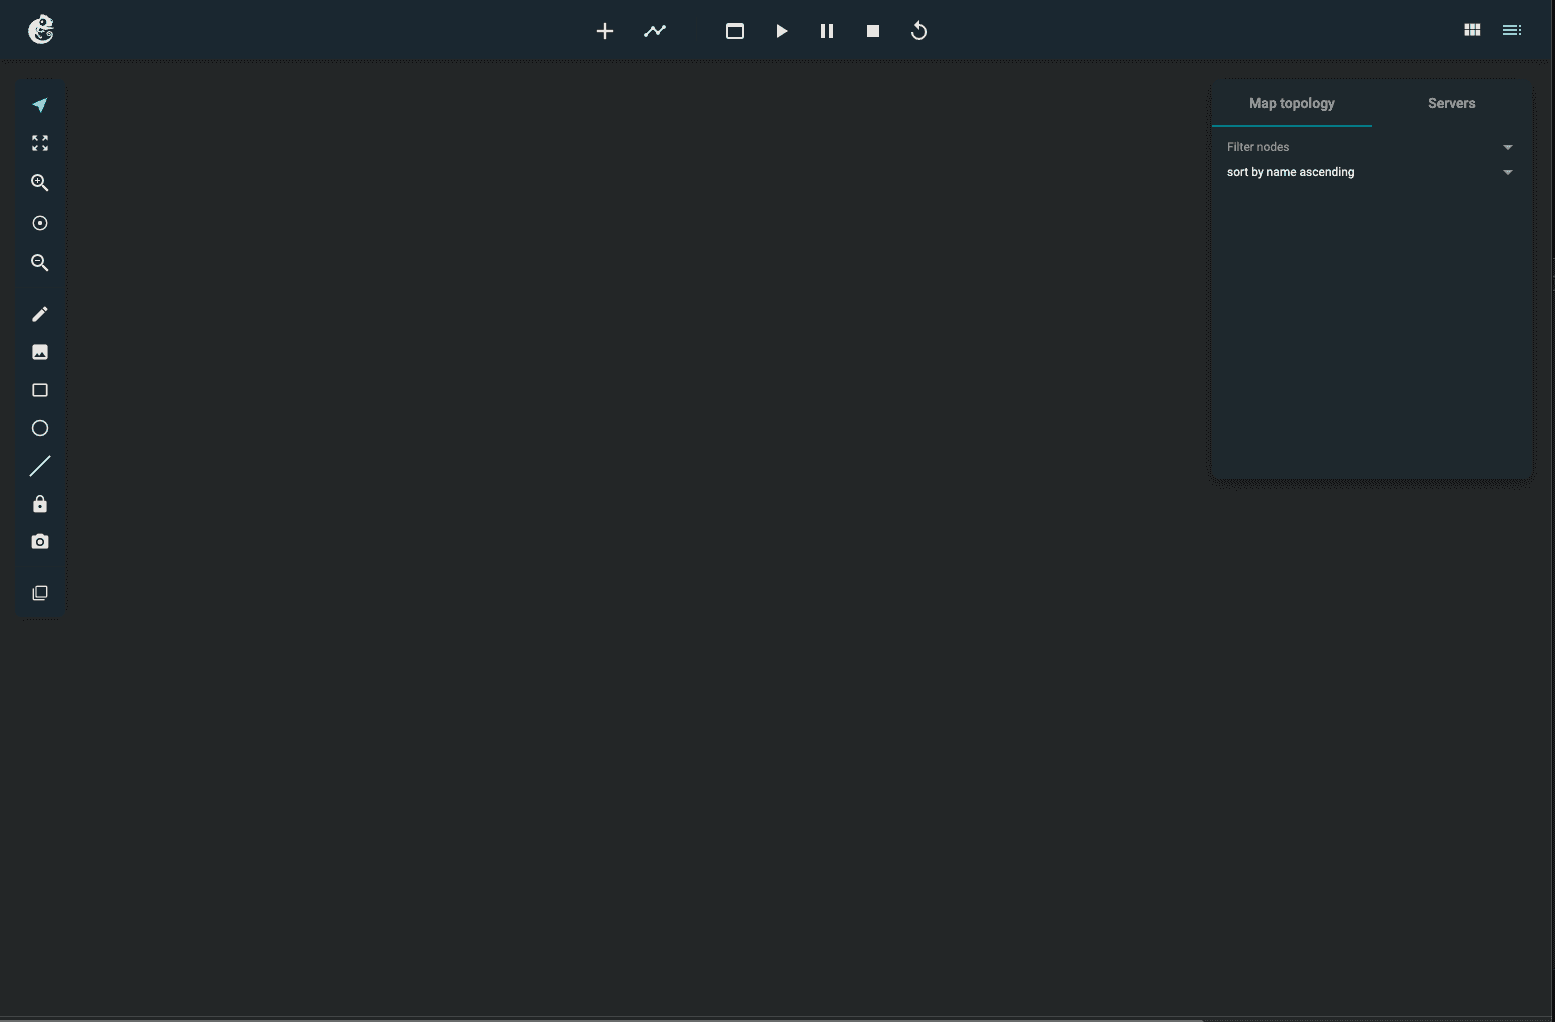The height and width of the screenshot is (1022, 1555).
Task: Click the fit-to-screen icon
Action: pyautogui.click(x=40, y=143)
